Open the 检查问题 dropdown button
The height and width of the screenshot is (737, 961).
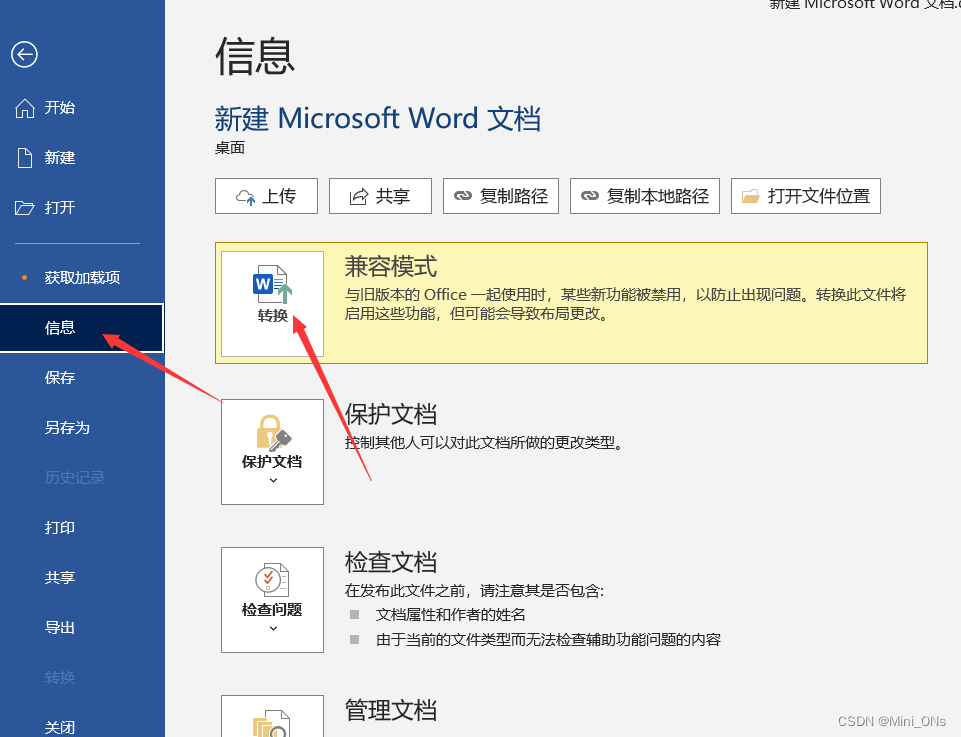click(x=273, y=600)
